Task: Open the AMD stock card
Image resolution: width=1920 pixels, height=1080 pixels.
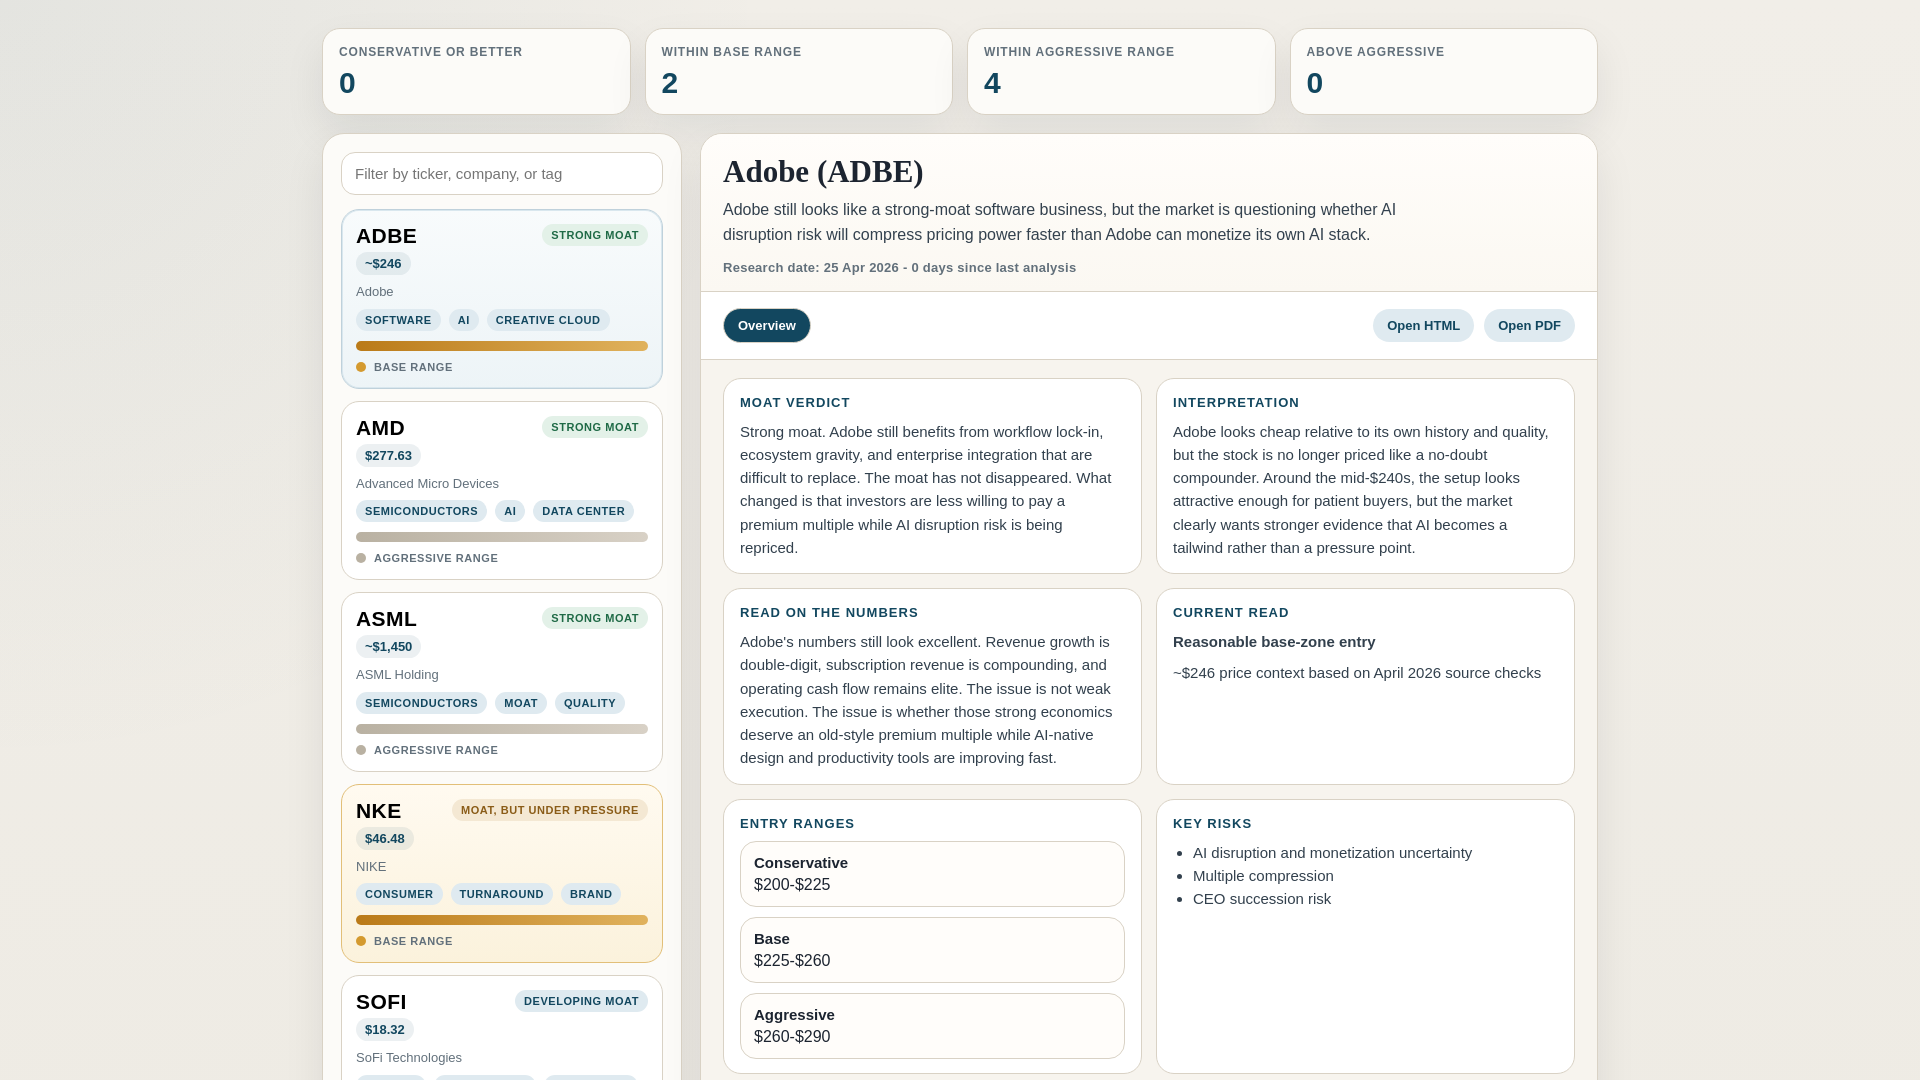Action: 502,491
